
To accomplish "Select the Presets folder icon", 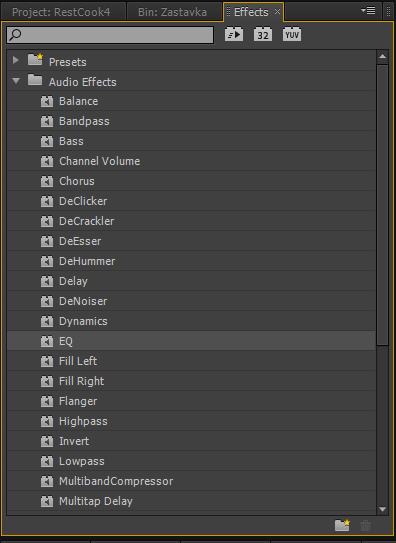I will tap(35, 60).
